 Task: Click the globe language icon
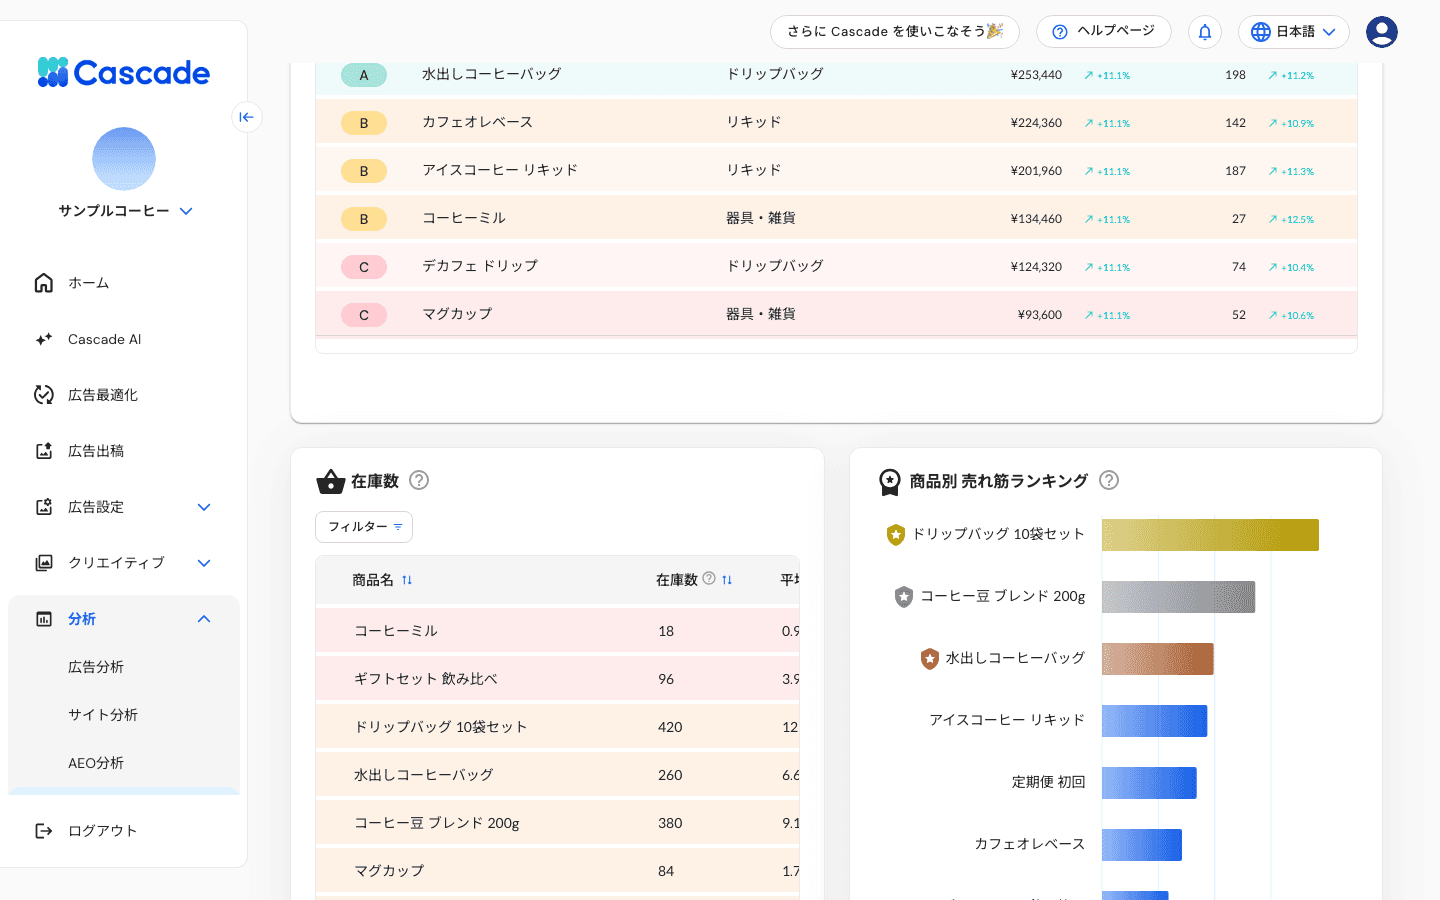point(1261,32)
